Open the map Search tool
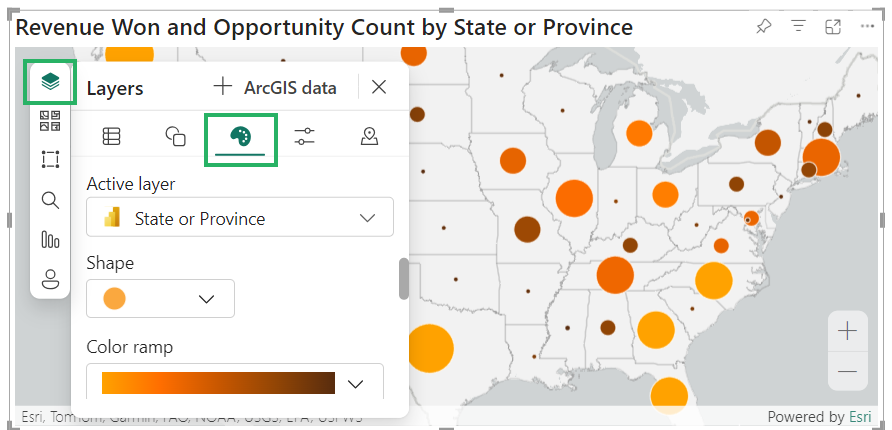 [50, 200]
